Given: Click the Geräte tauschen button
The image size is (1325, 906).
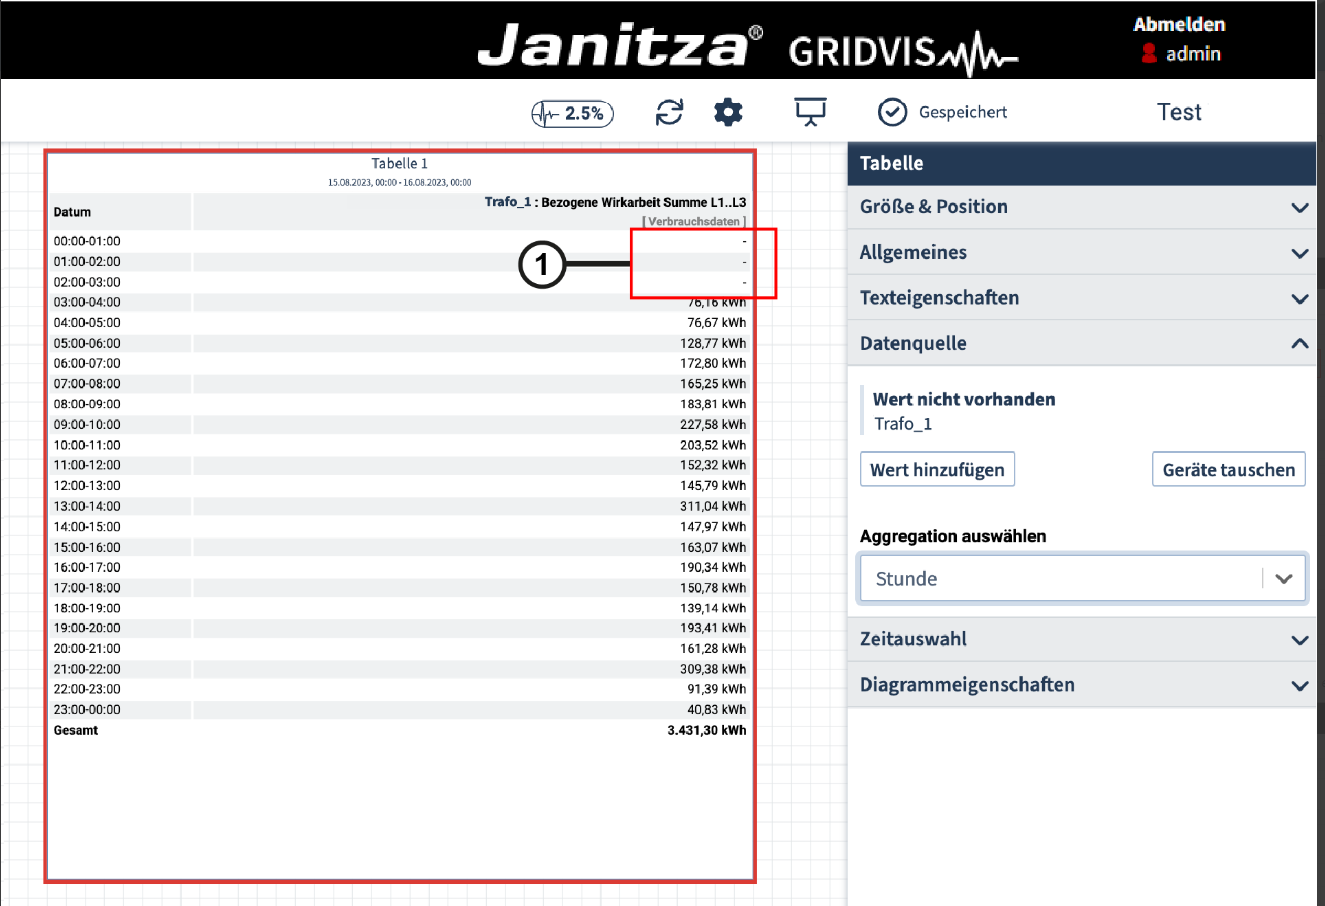Looking at the screenshot, I should click(x=1228, y=470).
